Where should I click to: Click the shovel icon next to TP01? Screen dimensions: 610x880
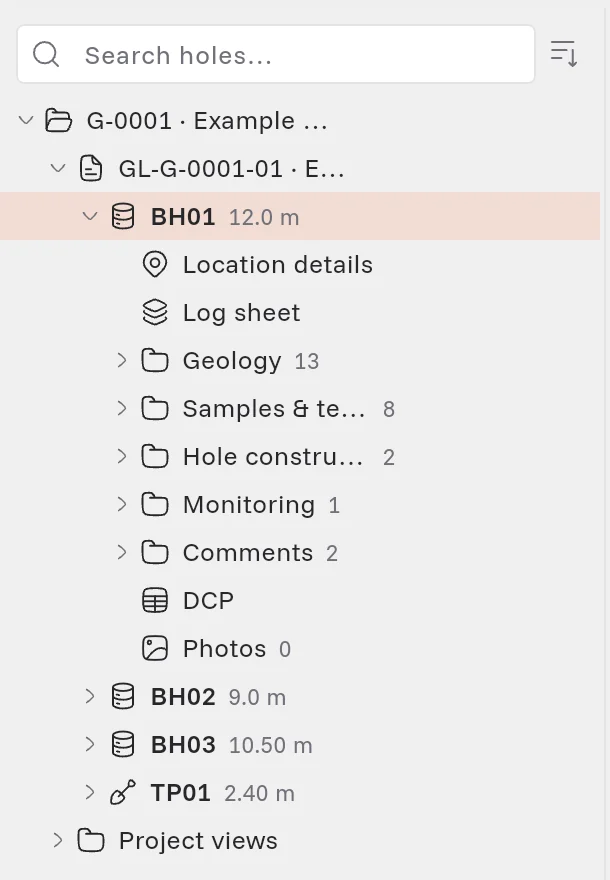coord(123,792)
